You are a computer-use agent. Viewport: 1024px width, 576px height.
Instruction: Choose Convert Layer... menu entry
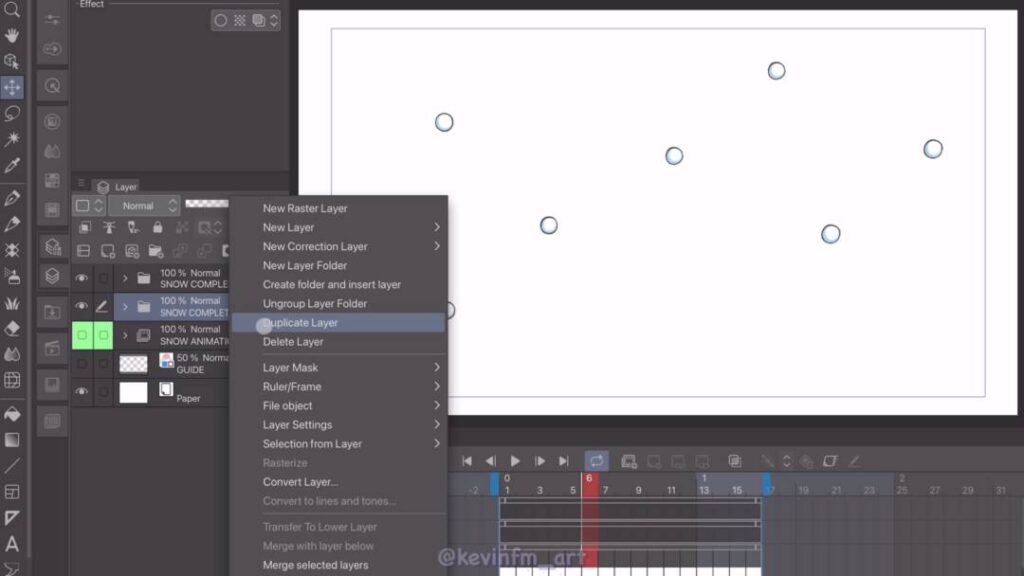[x=339, y=482]
